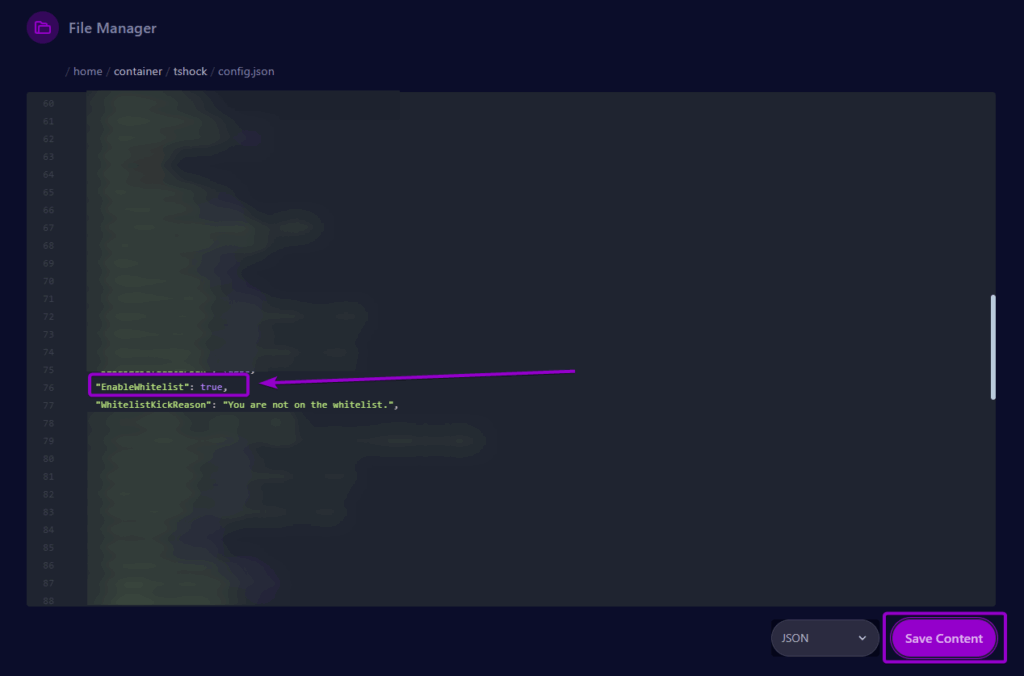
Task: Open the home breadcrumb link
Action: (x=88, y=71)
